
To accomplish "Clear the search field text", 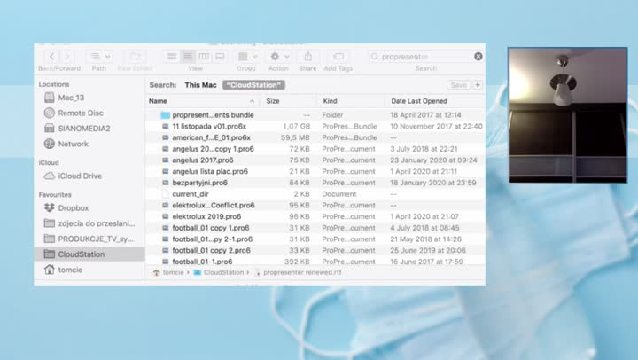I will [478, 56].
